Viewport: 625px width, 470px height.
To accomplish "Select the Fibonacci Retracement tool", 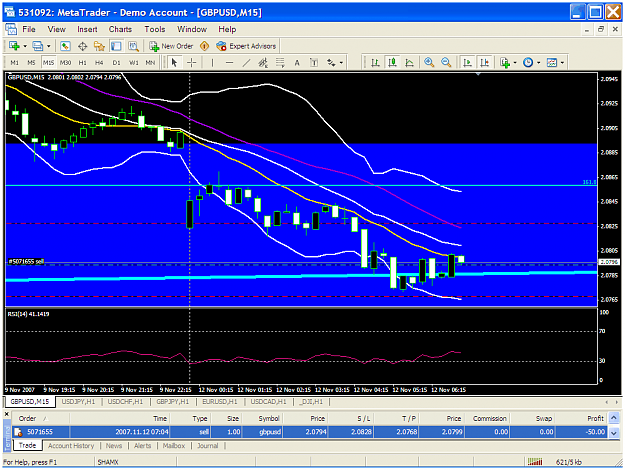I will [x=280, y=63].
